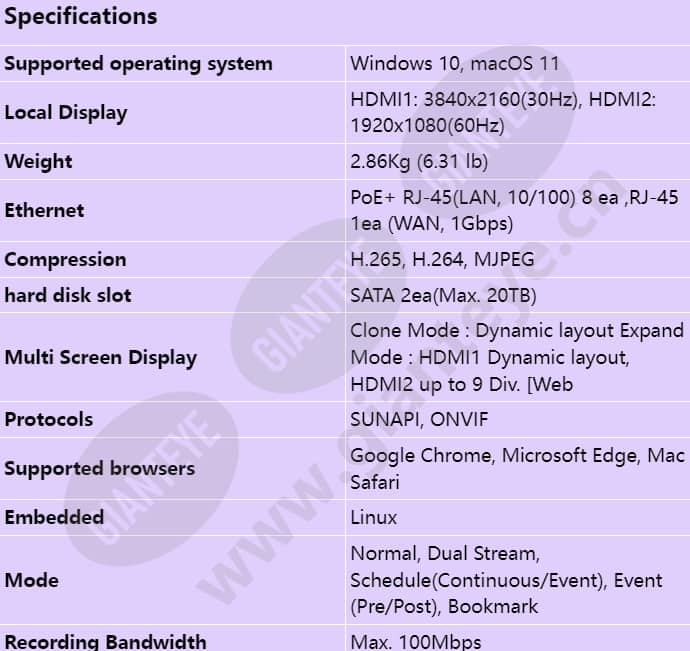Viewport: 690px width, 651px height.
Task: Select the Local Display row label
Action: 66,113
